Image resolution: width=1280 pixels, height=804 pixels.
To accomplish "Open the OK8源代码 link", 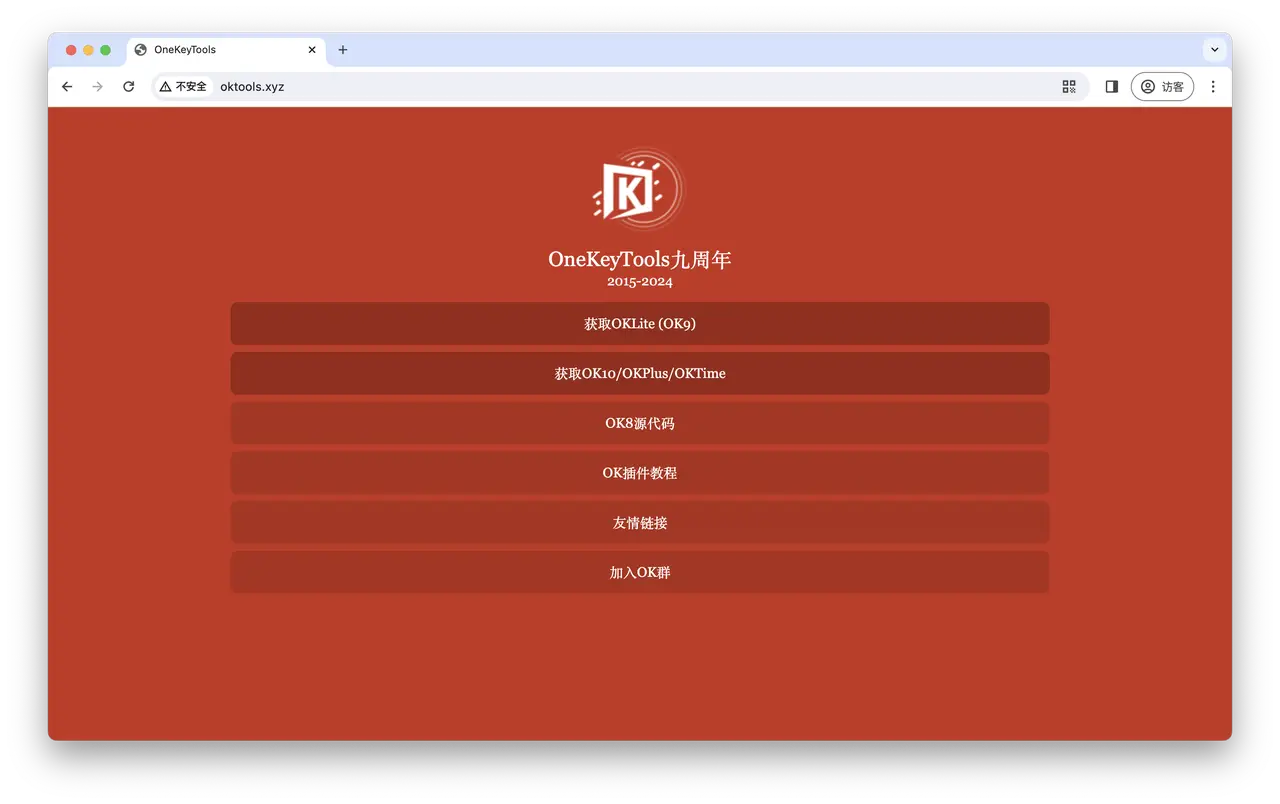I will (x=640, y=423).
